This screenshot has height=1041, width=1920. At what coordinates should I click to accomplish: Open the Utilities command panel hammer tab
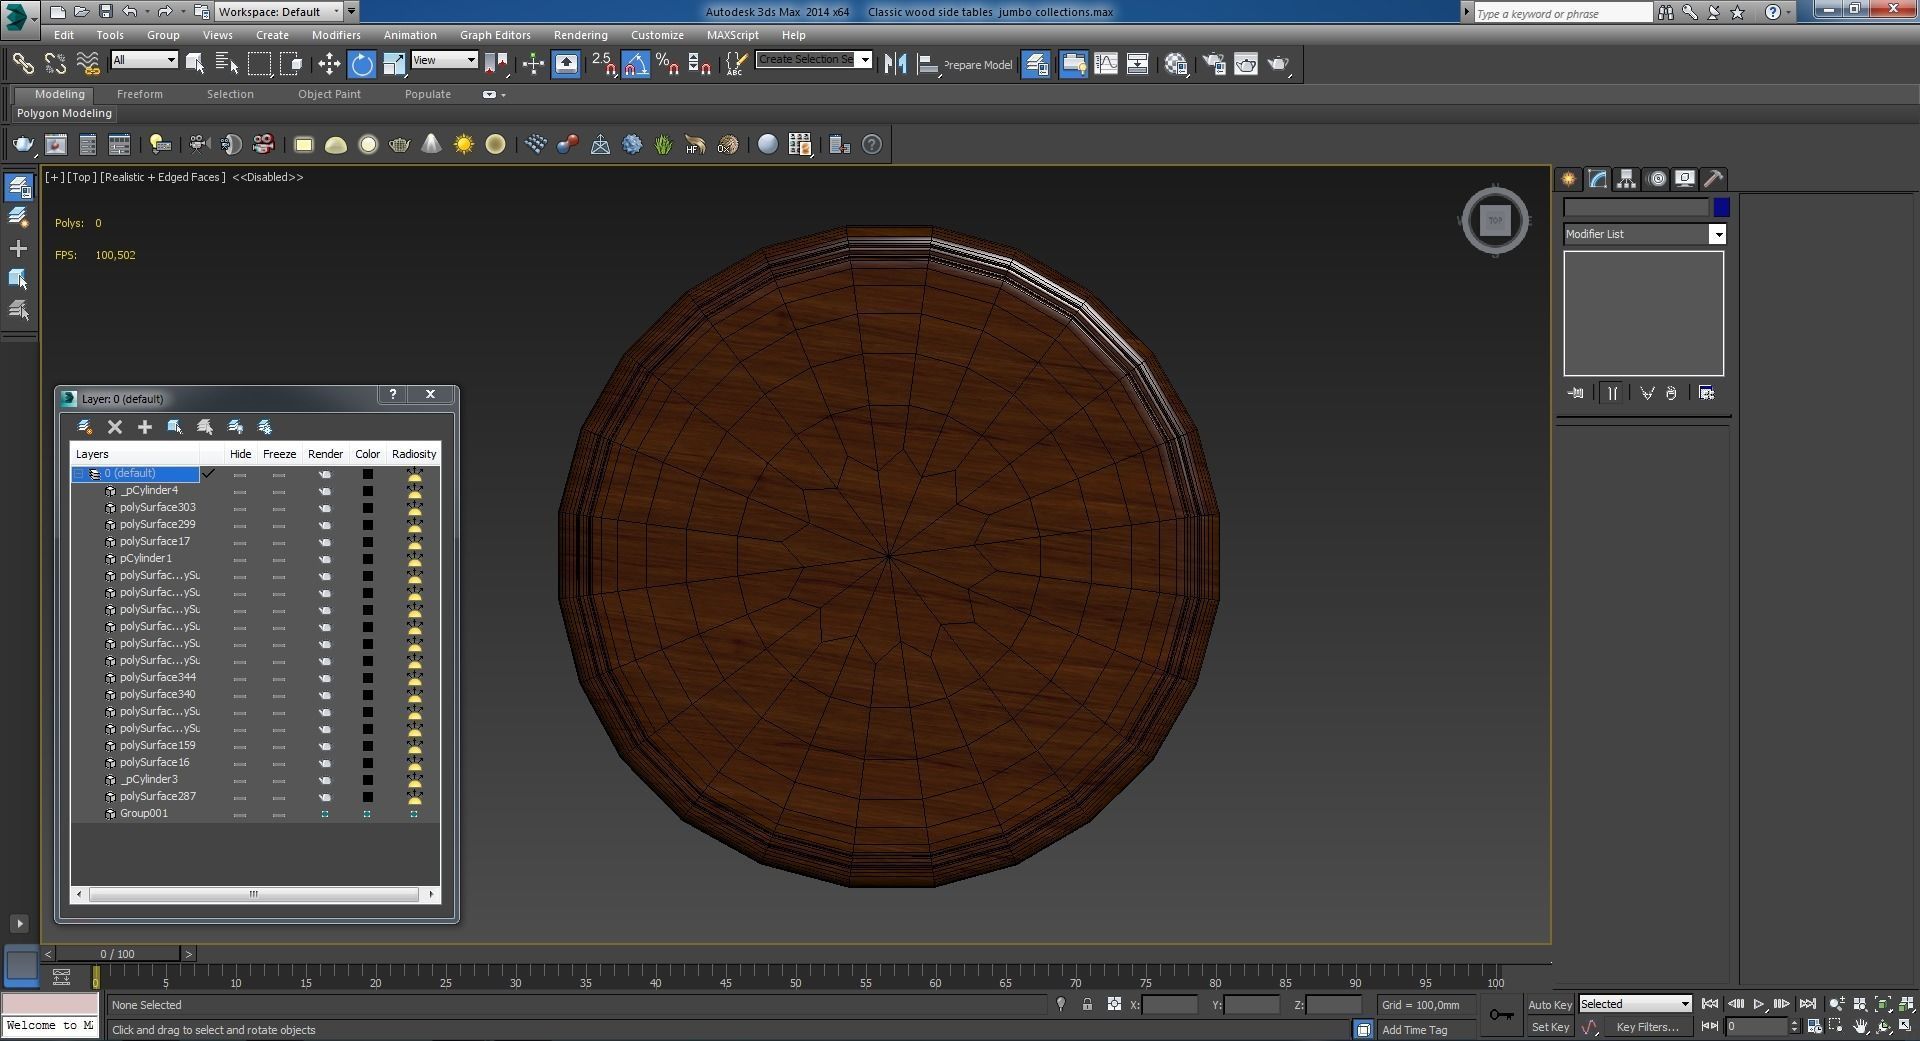click(1714, 179)
